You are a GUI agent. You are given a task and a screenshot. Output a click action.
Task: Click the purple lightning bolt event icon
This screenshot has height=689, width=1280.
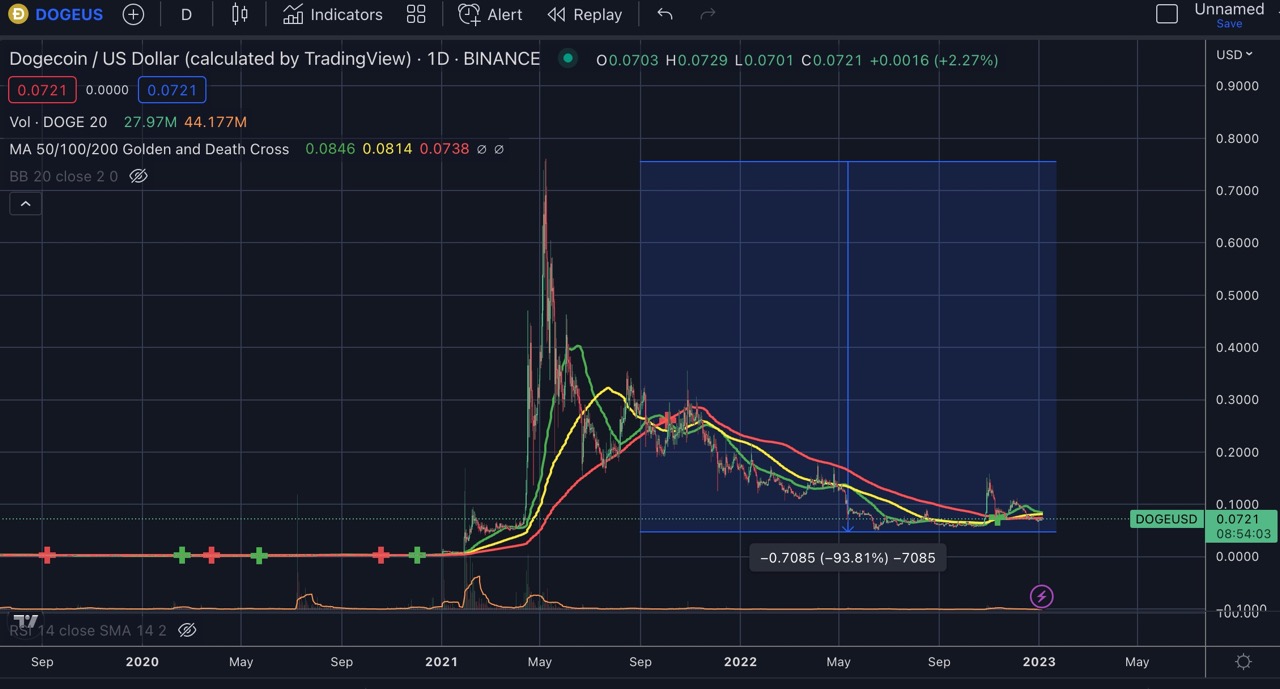pos(1042,597)
